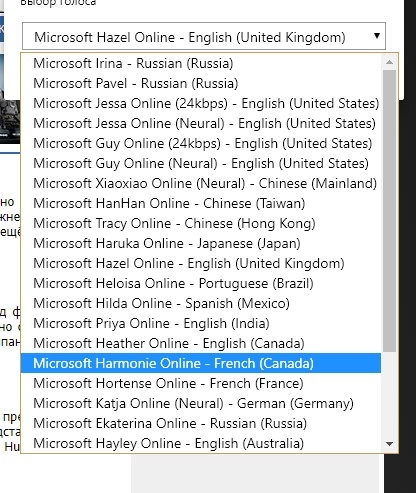
Task: Pick Microsoft Xiaoxiao Online Chinese (Mainland)
Action: (x=201, y=183)
